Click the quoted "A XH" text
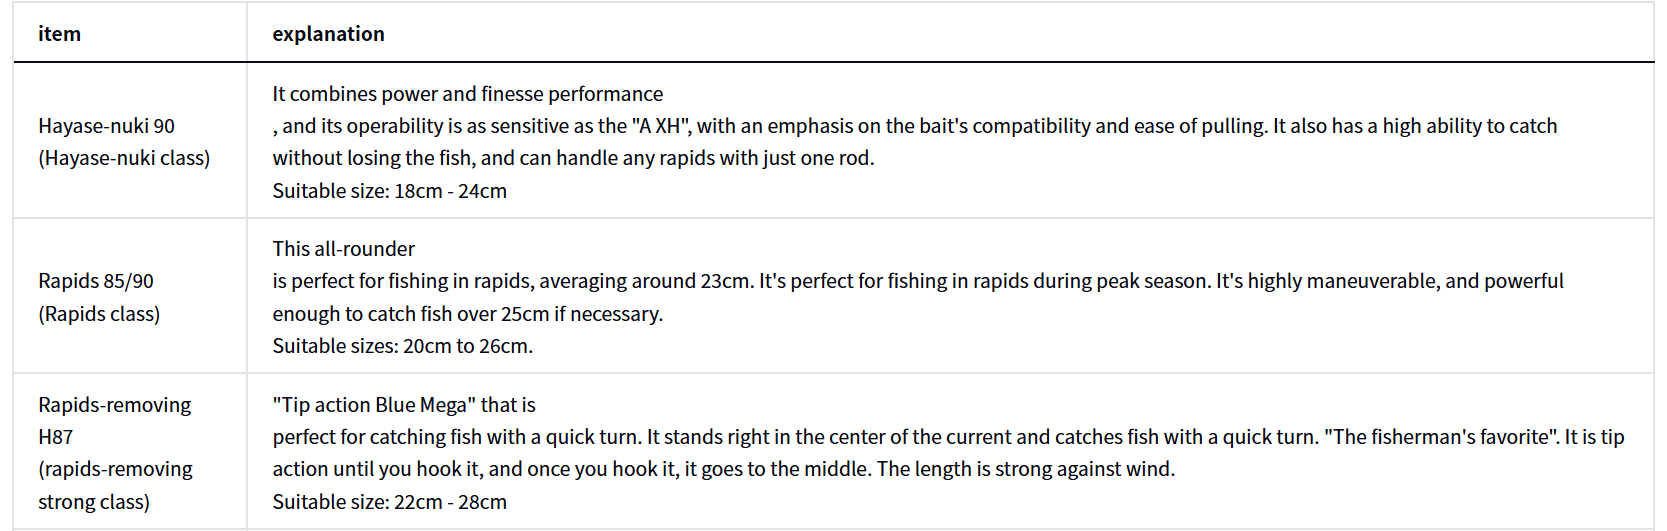This screenshot has width=1667, height=531. 661,126
